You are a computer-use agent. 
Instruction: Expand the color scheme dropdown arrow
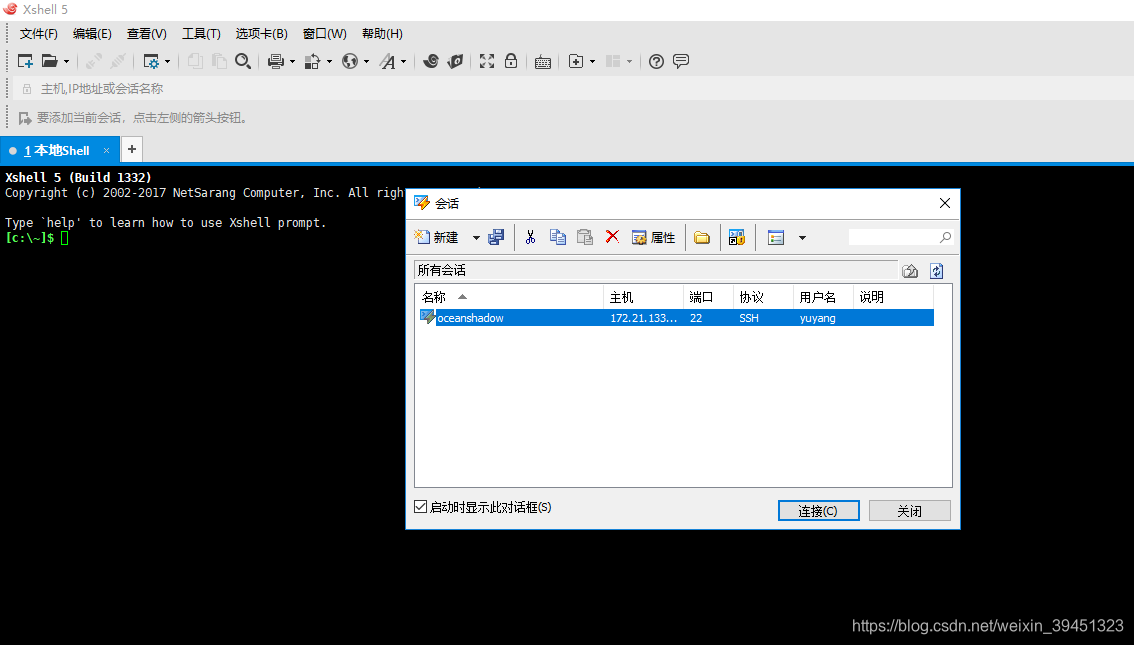pos(329,61)
